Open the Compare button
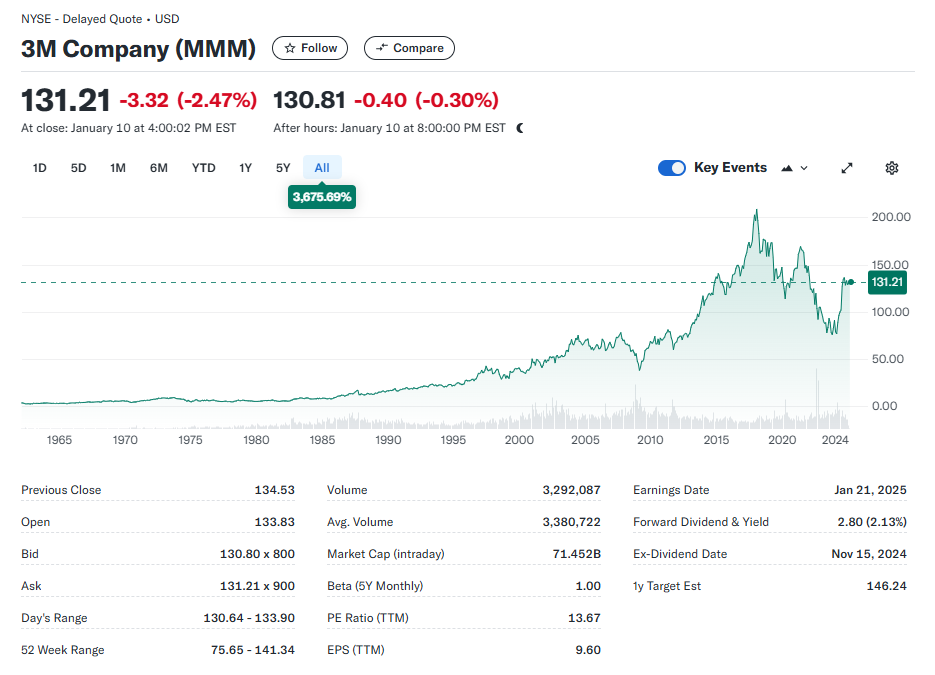Screen dimensions: 935x675 click(x=409, y=48)
